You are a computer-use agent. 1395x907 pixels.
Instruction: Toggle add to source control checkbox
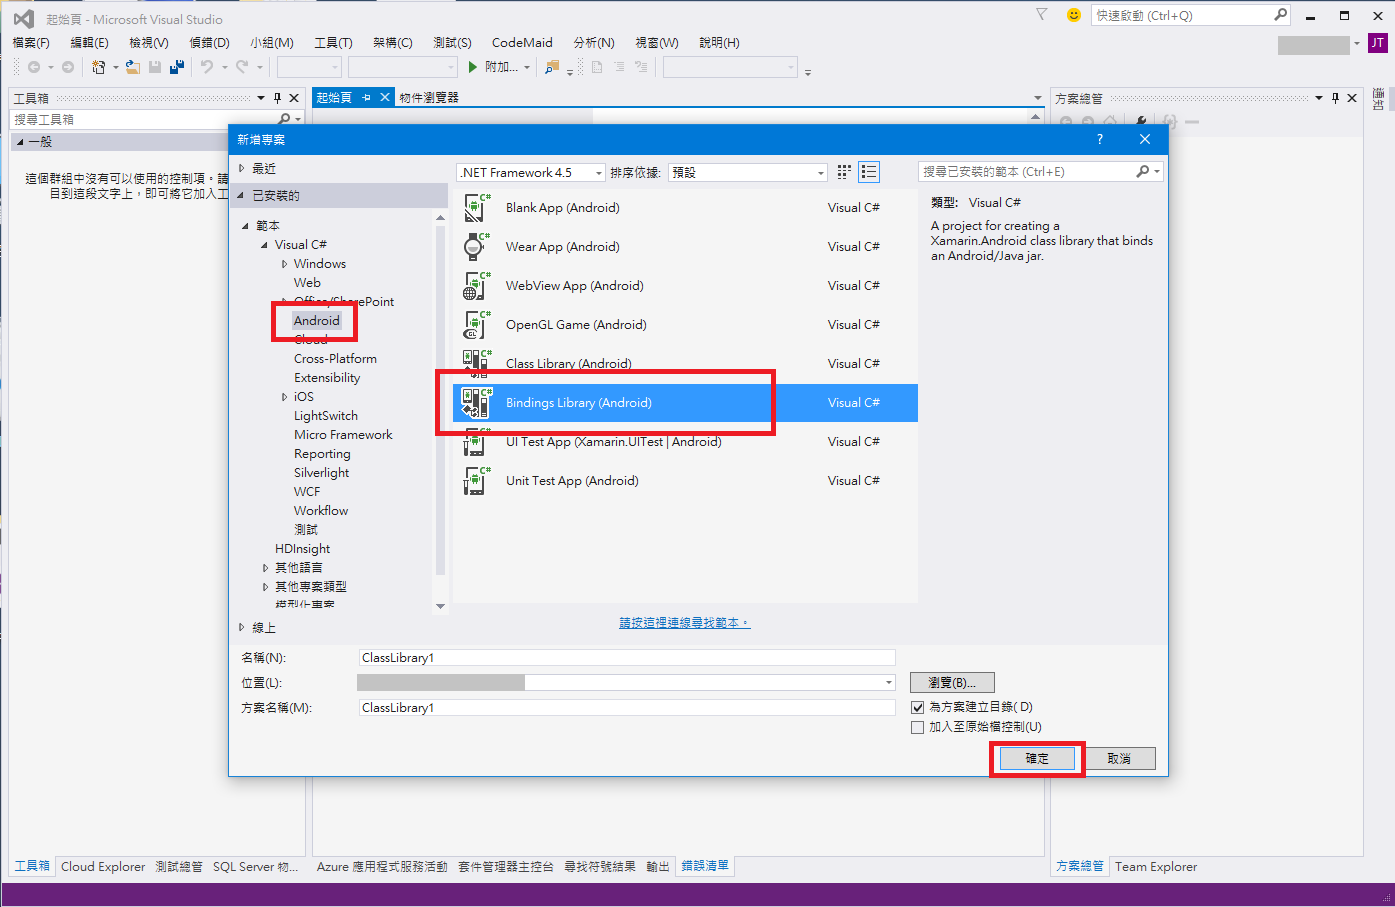click(x=918, y=727)
